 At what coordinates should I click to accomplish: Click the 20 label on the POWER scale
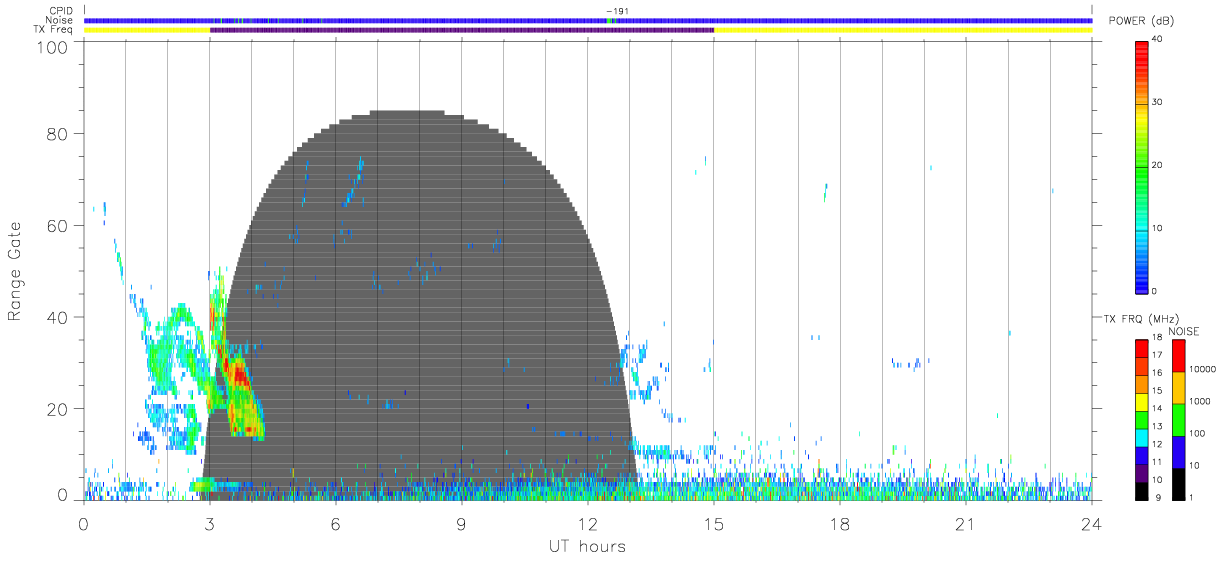(1157, 165)
